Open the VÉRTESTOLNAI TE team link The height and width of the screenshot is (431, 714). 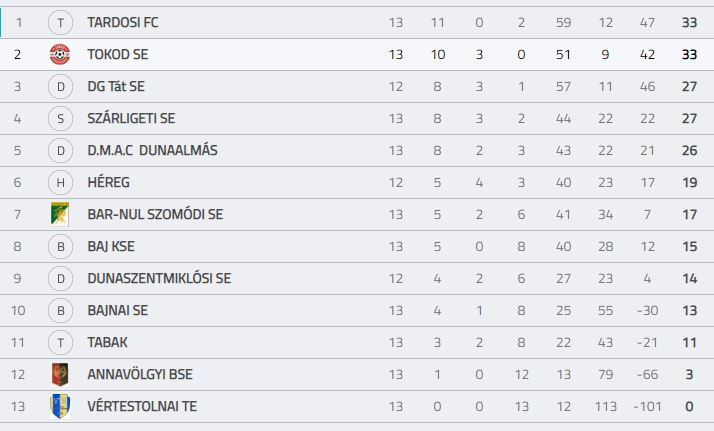click(142, 406)
